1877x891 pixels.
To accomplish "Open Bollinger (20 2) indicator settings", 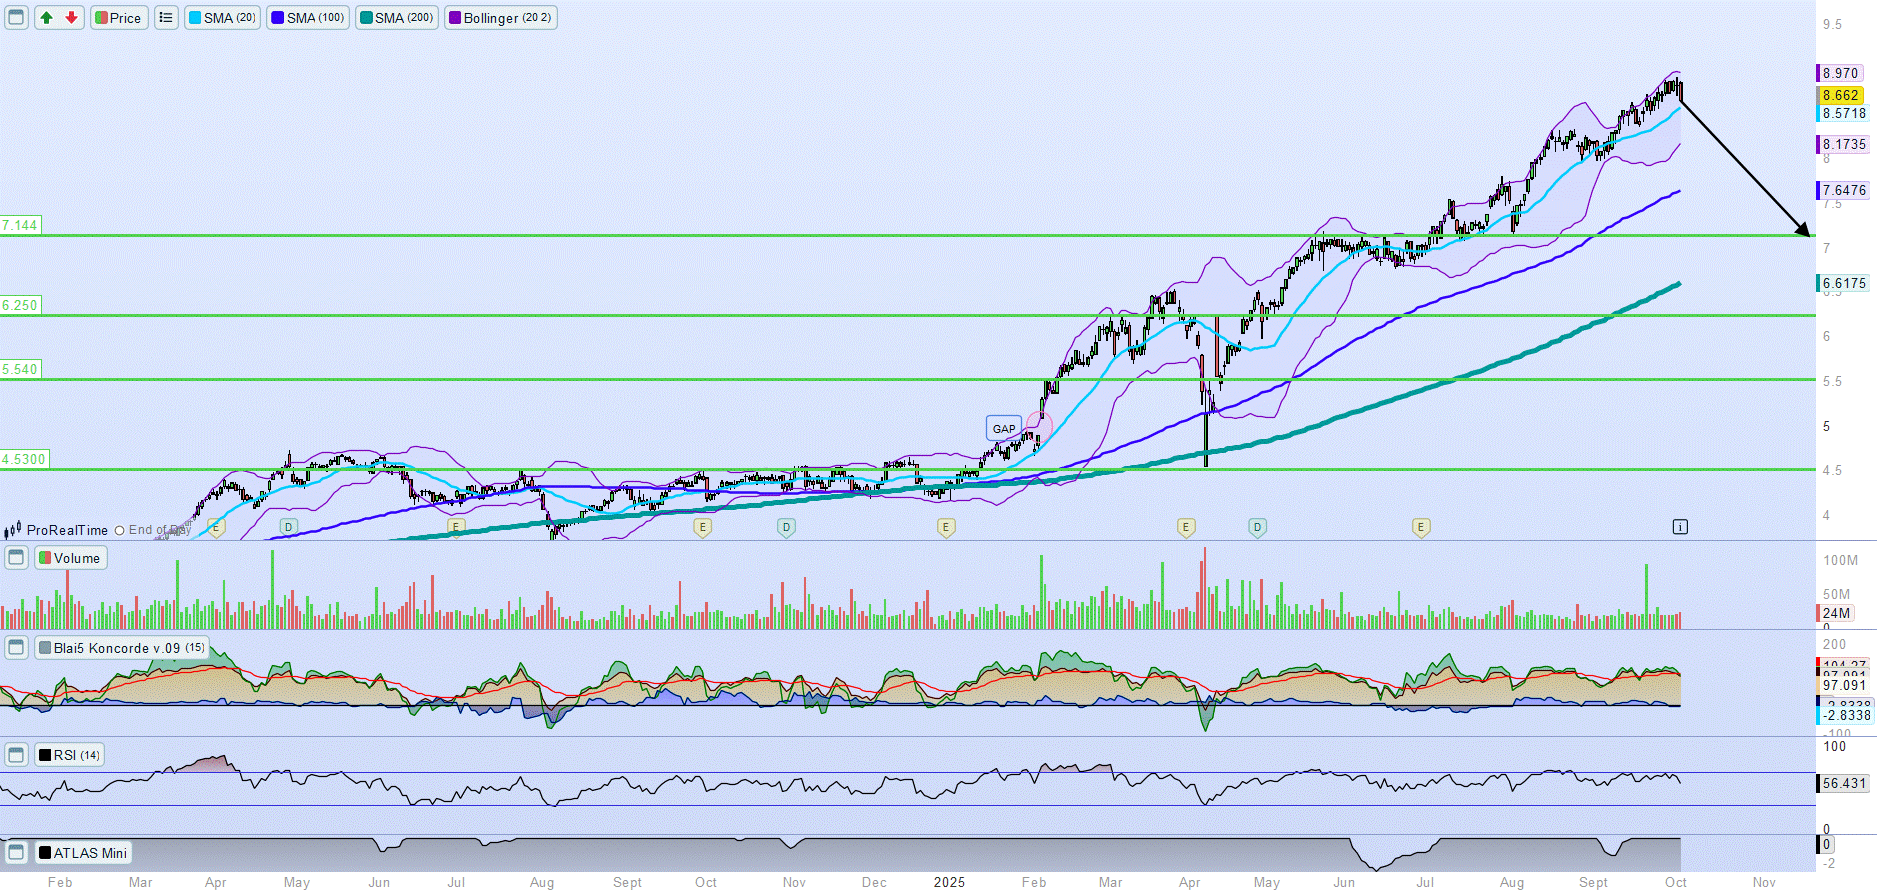I will click(500, 18).
